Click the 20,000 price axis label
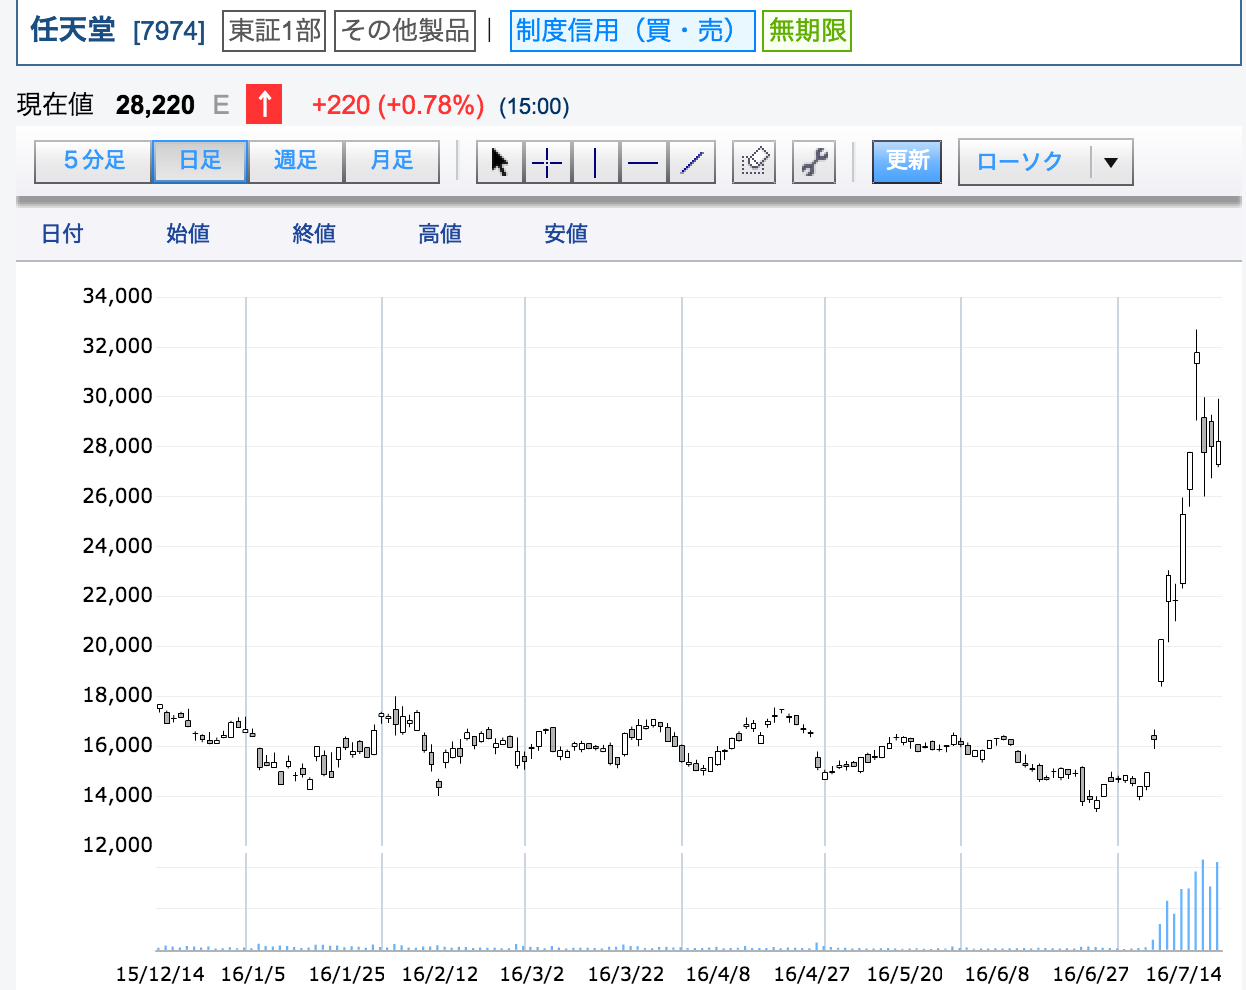This screenshot has width=1246, height=990. pos(117,645)
